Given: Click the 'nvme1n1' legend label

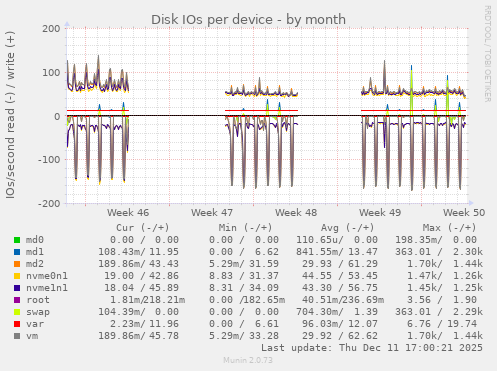Looking at the screenshot, I should [x=47, y=288].
